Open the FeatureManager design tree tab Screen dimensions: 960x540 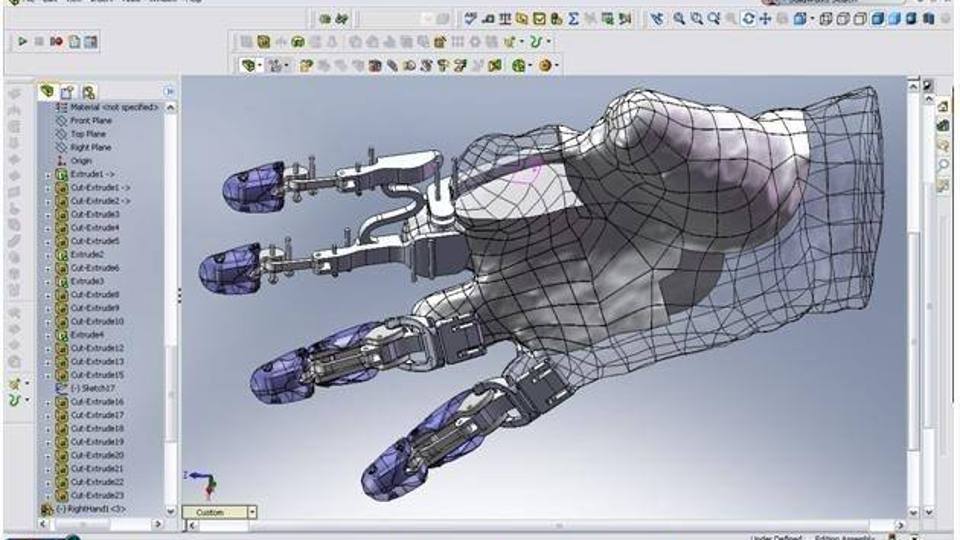point(47,92)
